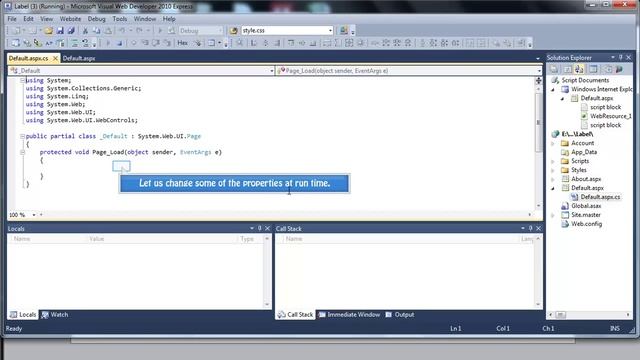Open the Website menu
The image size is (640, 360).
click(70, 19)
